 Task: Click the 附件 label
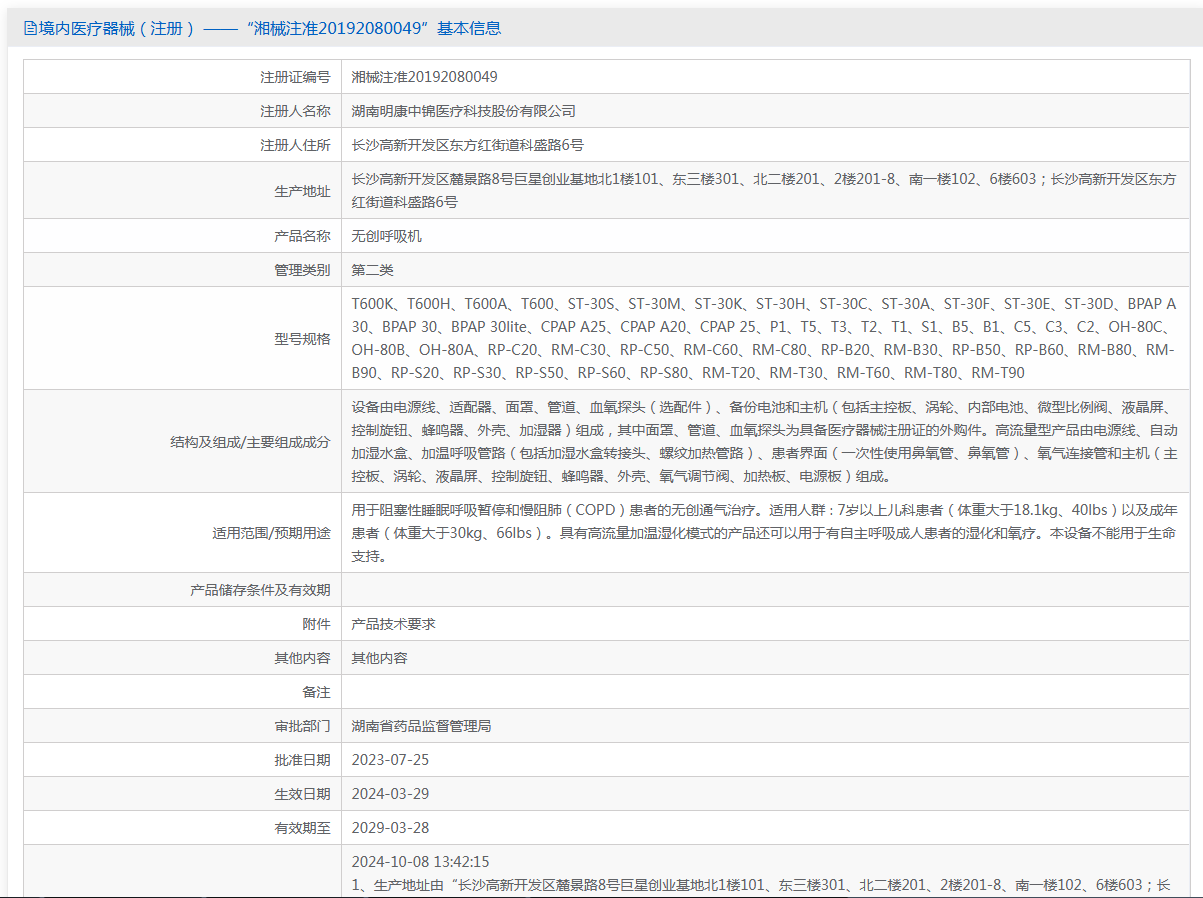coord(316,624)
